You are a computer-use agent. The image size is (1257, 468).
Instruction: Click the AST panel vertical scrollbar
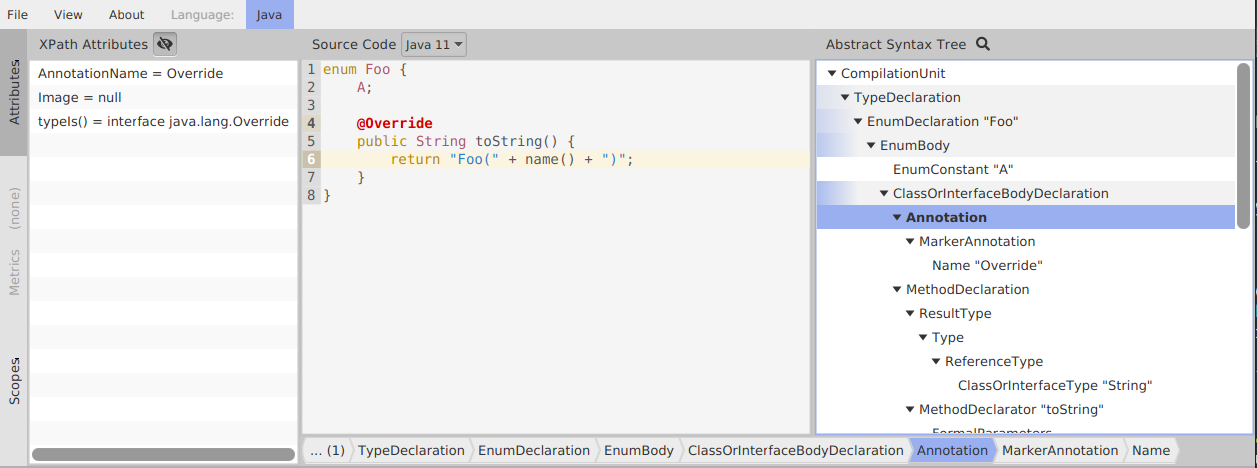click(x=1243, y=145)
